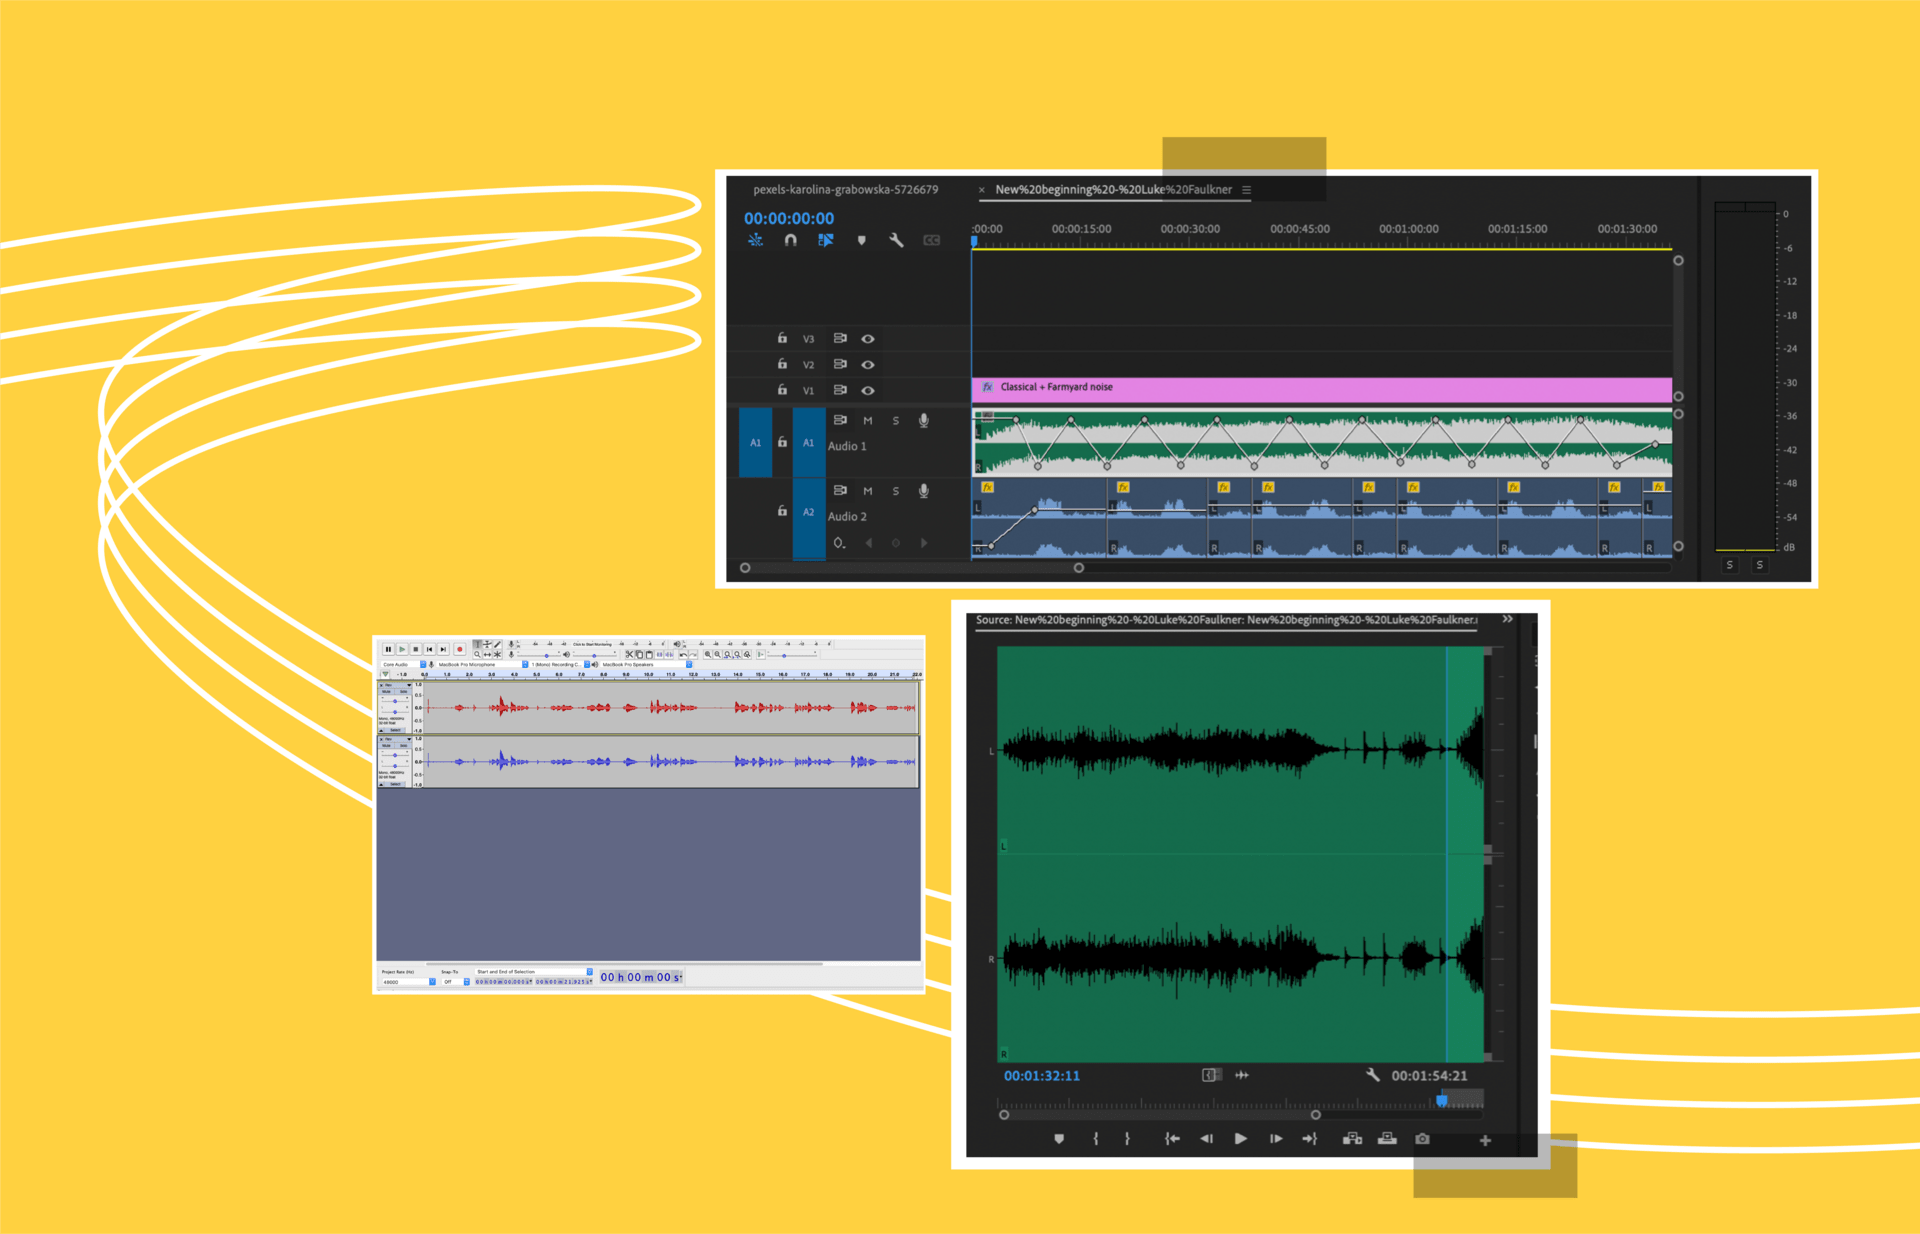Mute Audio 2 track with M button
The height and width of the screenshot is (1234, 1920).
868,490
